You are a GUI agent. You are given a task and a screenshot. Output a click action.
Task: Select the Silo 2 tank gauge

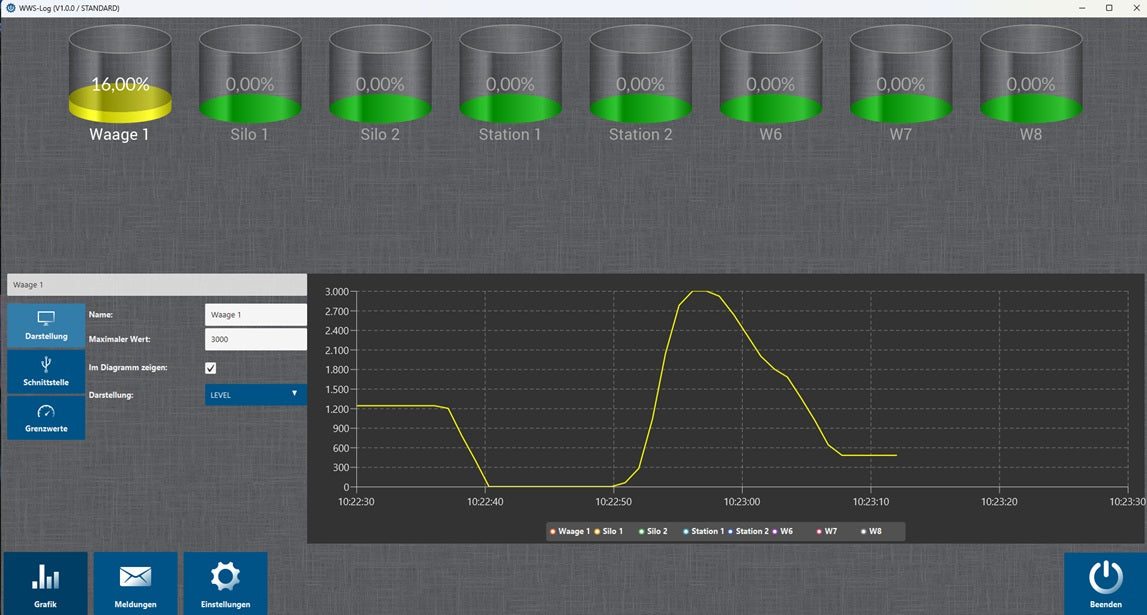click(x=380, y=75)
